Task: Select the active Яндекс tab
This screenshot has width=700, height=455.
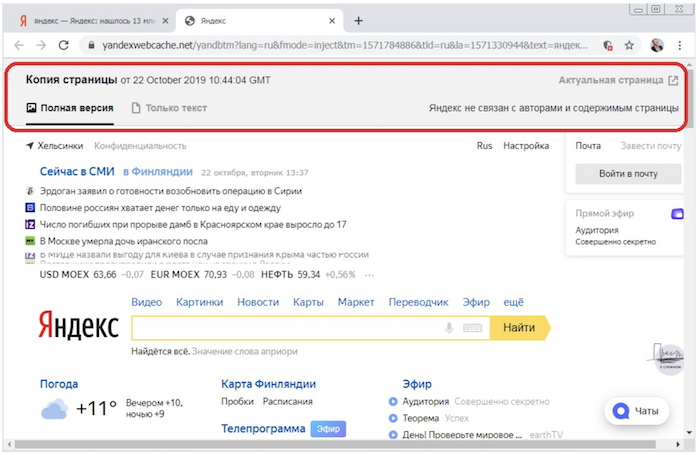Action: 260,21
